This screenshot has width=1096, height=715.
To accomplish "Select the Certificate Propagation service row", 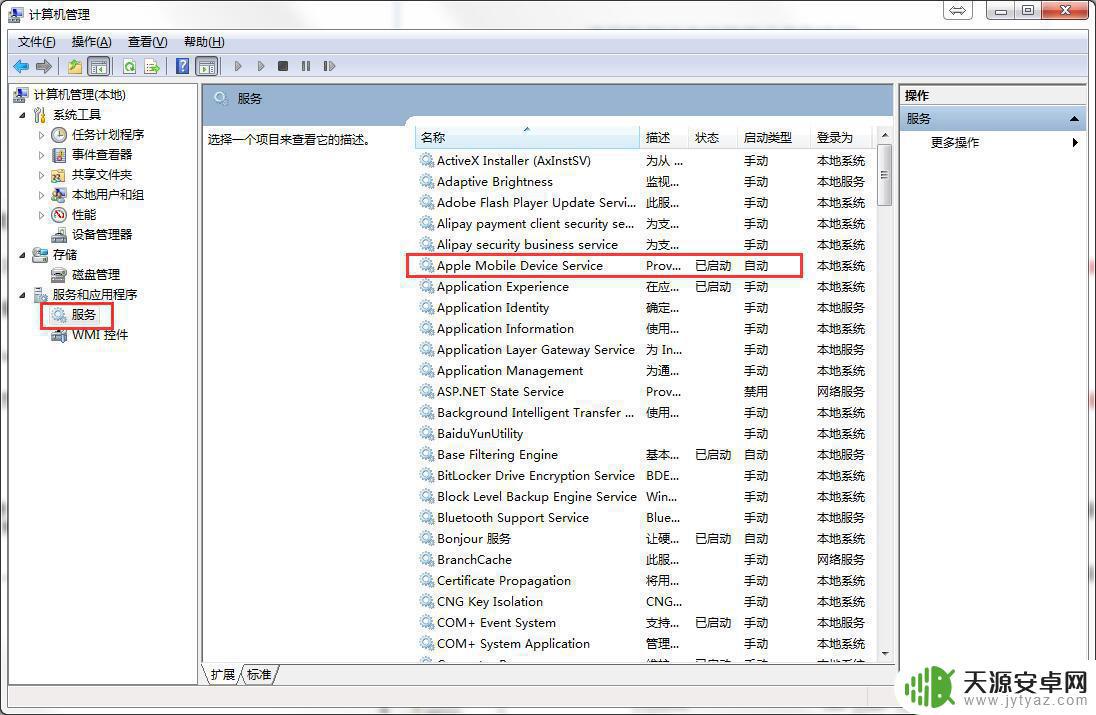I will point(643,581).
